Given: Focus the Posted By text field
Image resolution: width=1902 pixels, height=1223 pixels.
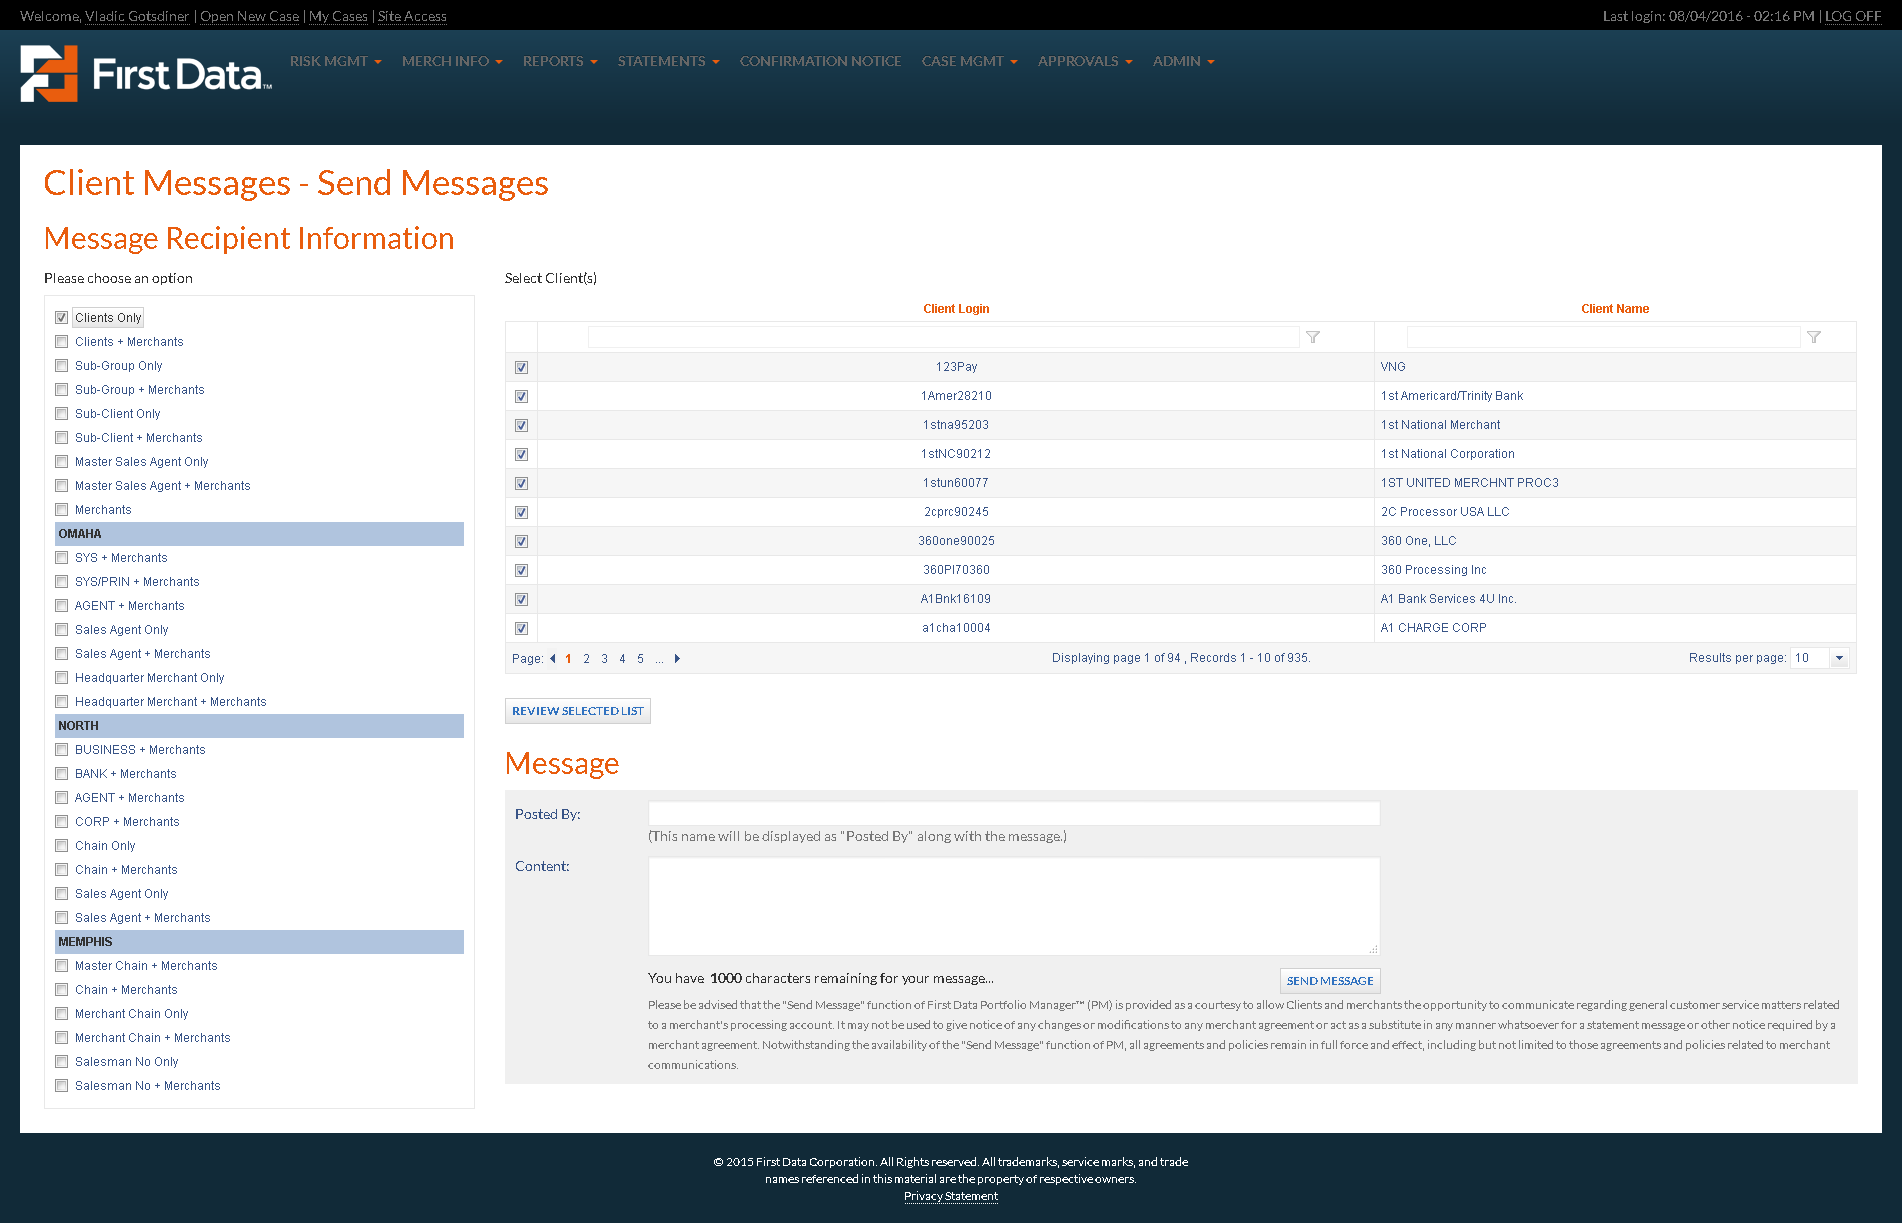Looking at the screenshot, I should click(x=1014, y=813).
